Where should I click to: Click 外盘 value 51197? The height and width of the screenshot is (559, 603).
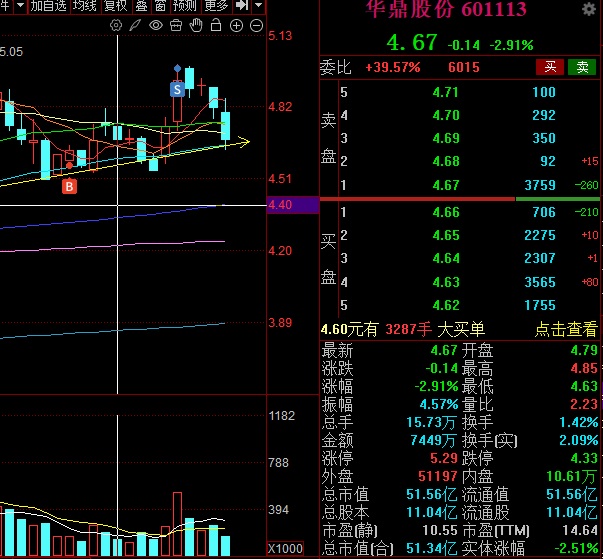[438, 476]
